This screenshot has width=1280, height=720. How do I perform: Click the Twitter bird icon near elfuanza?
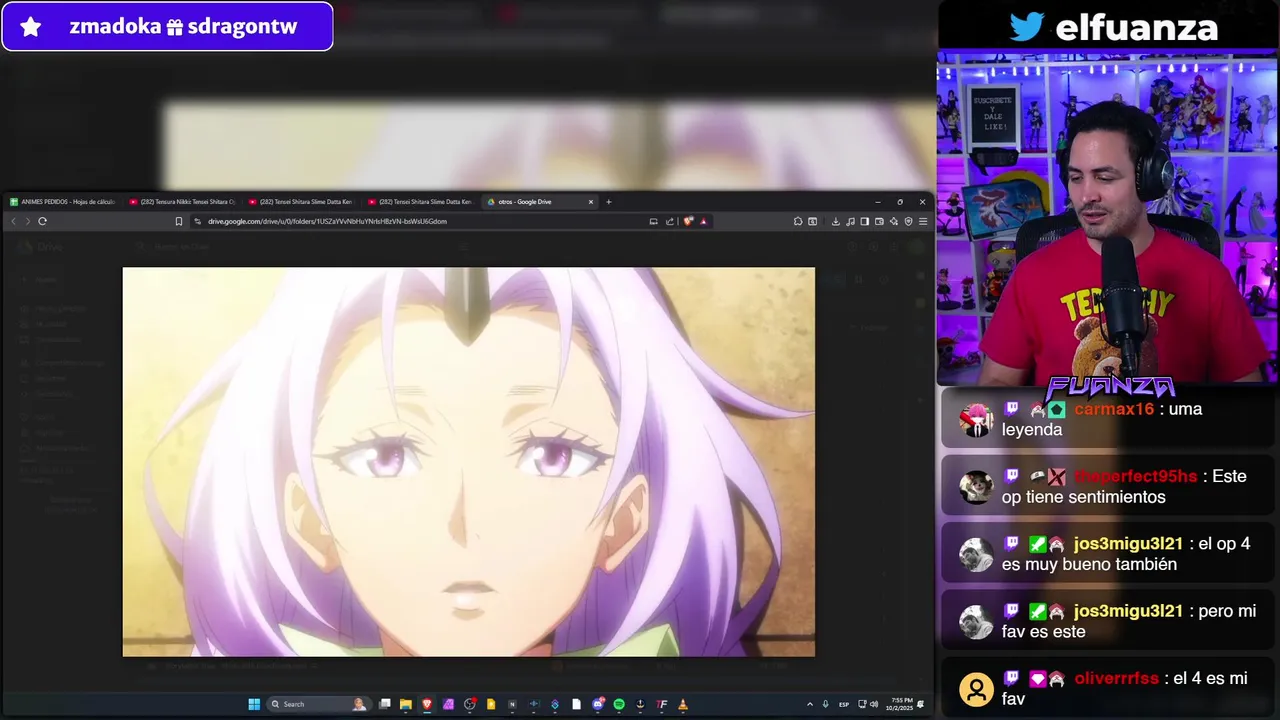(x=1026, y=27)
